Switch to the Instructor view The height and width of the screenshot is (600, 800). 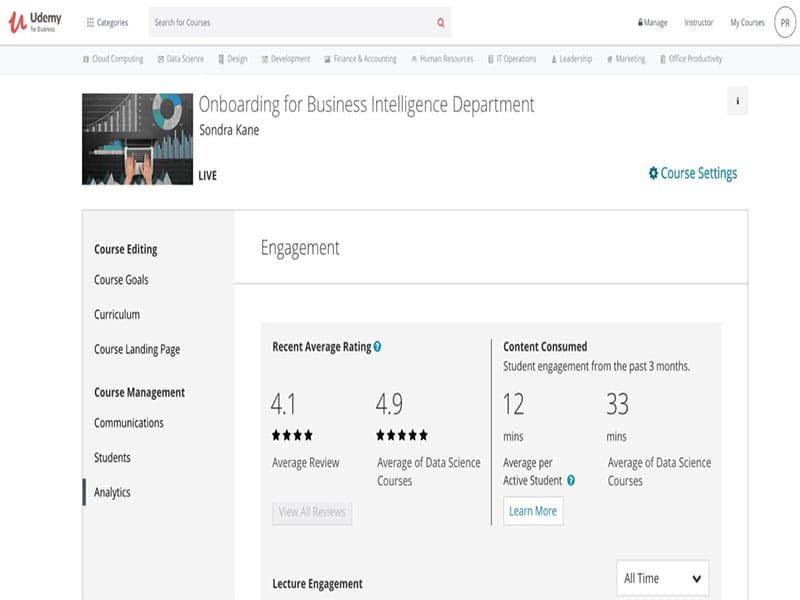click(x=699, y=21)
